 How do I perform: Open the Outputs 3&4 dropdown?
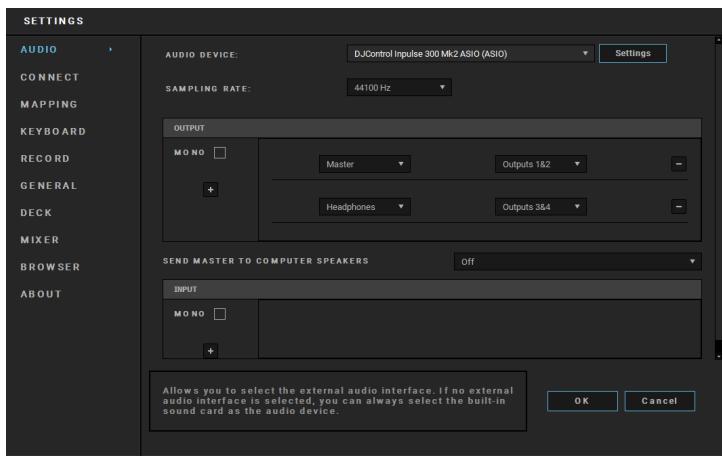tap(541, 207)
